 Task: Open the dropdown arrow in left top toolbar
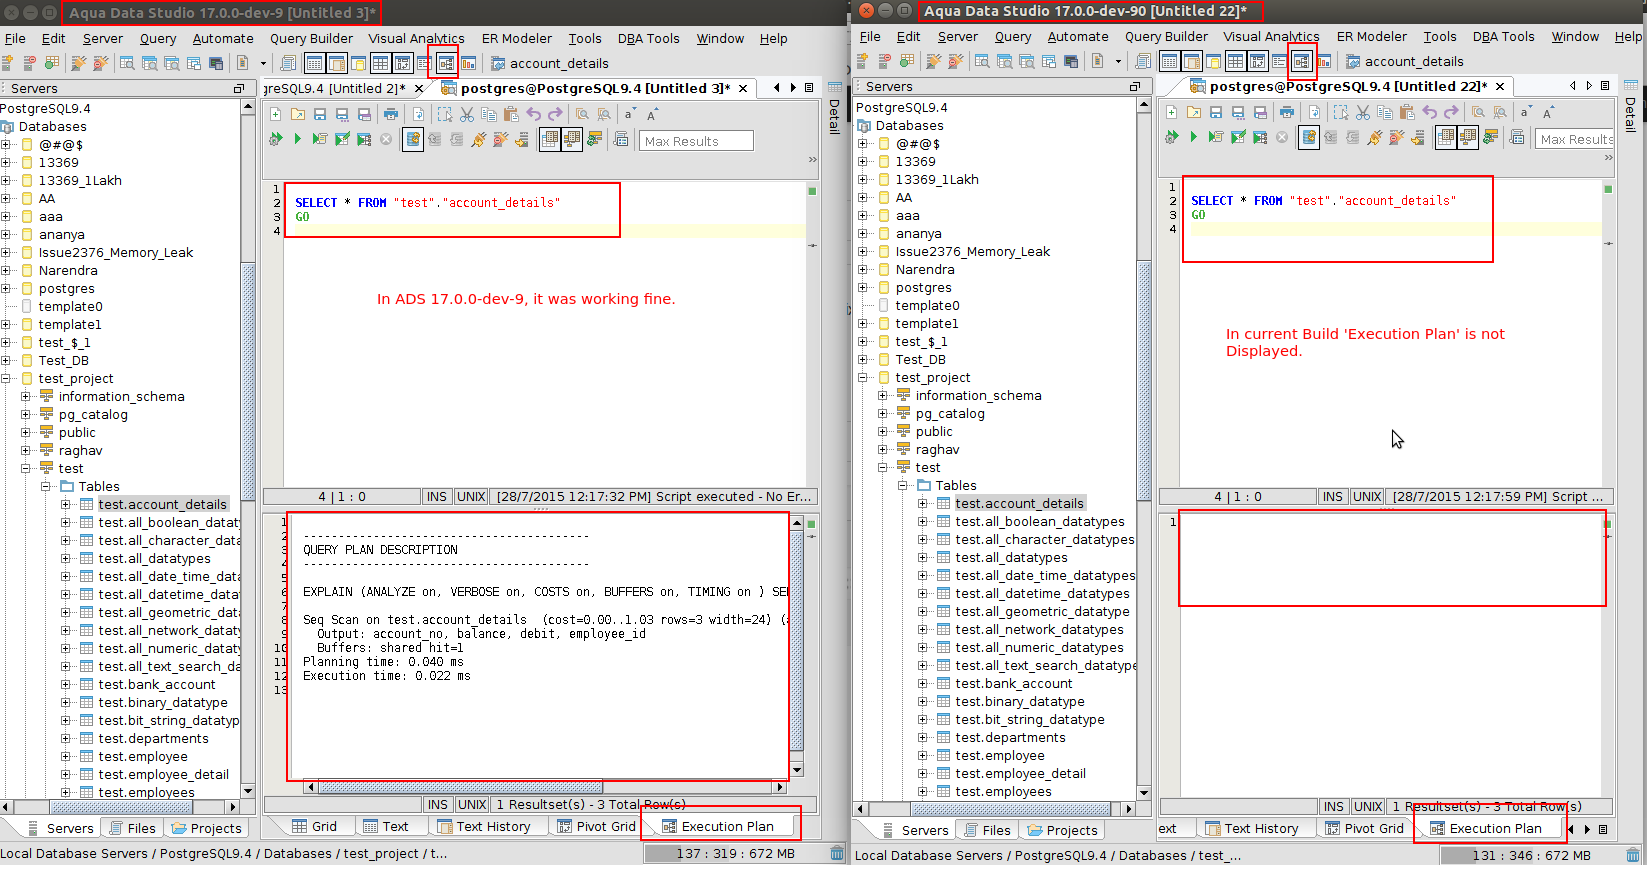point(264,63)
